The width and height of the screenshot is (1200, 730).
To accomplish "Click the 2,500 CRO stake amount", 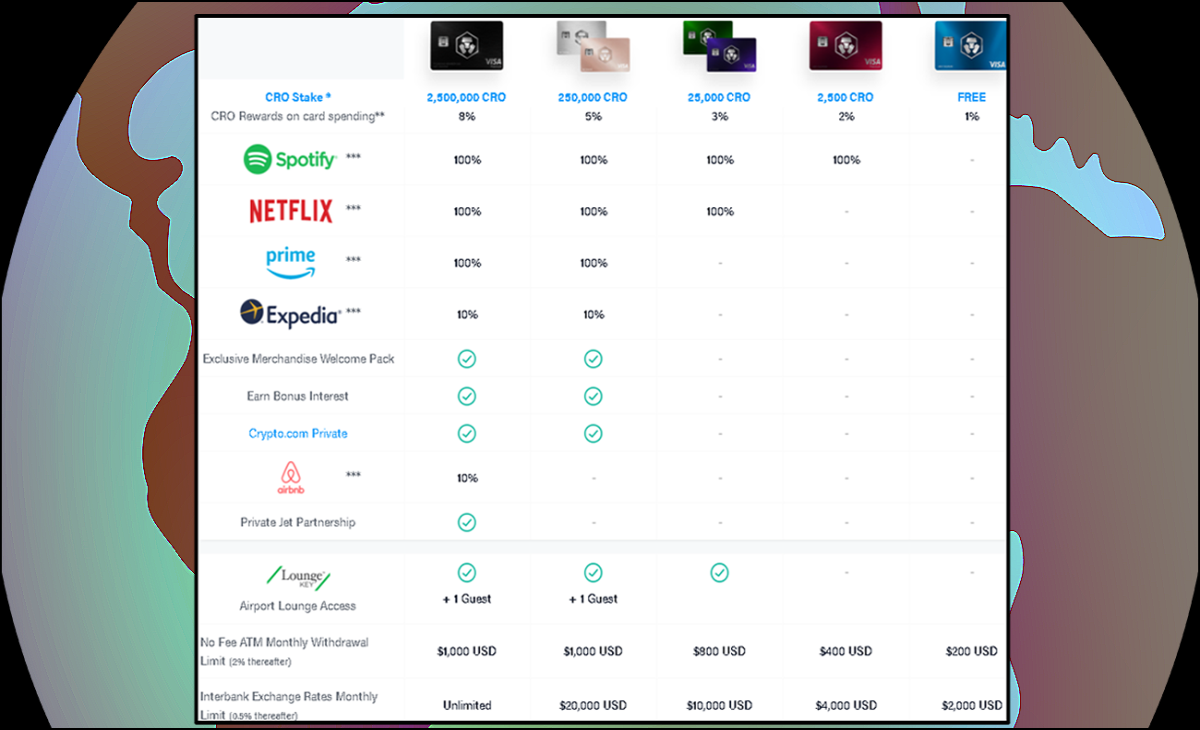I will tap(846, 98).
